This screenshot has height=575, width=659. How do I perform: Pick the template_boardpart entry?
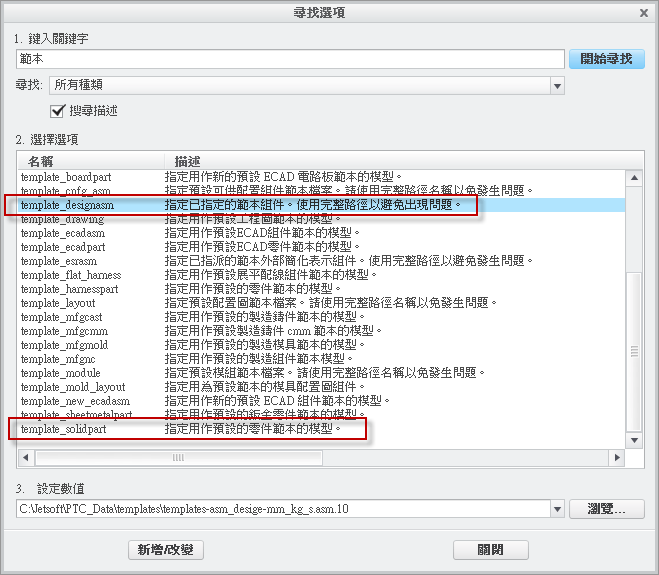click(x=66, y=177)
